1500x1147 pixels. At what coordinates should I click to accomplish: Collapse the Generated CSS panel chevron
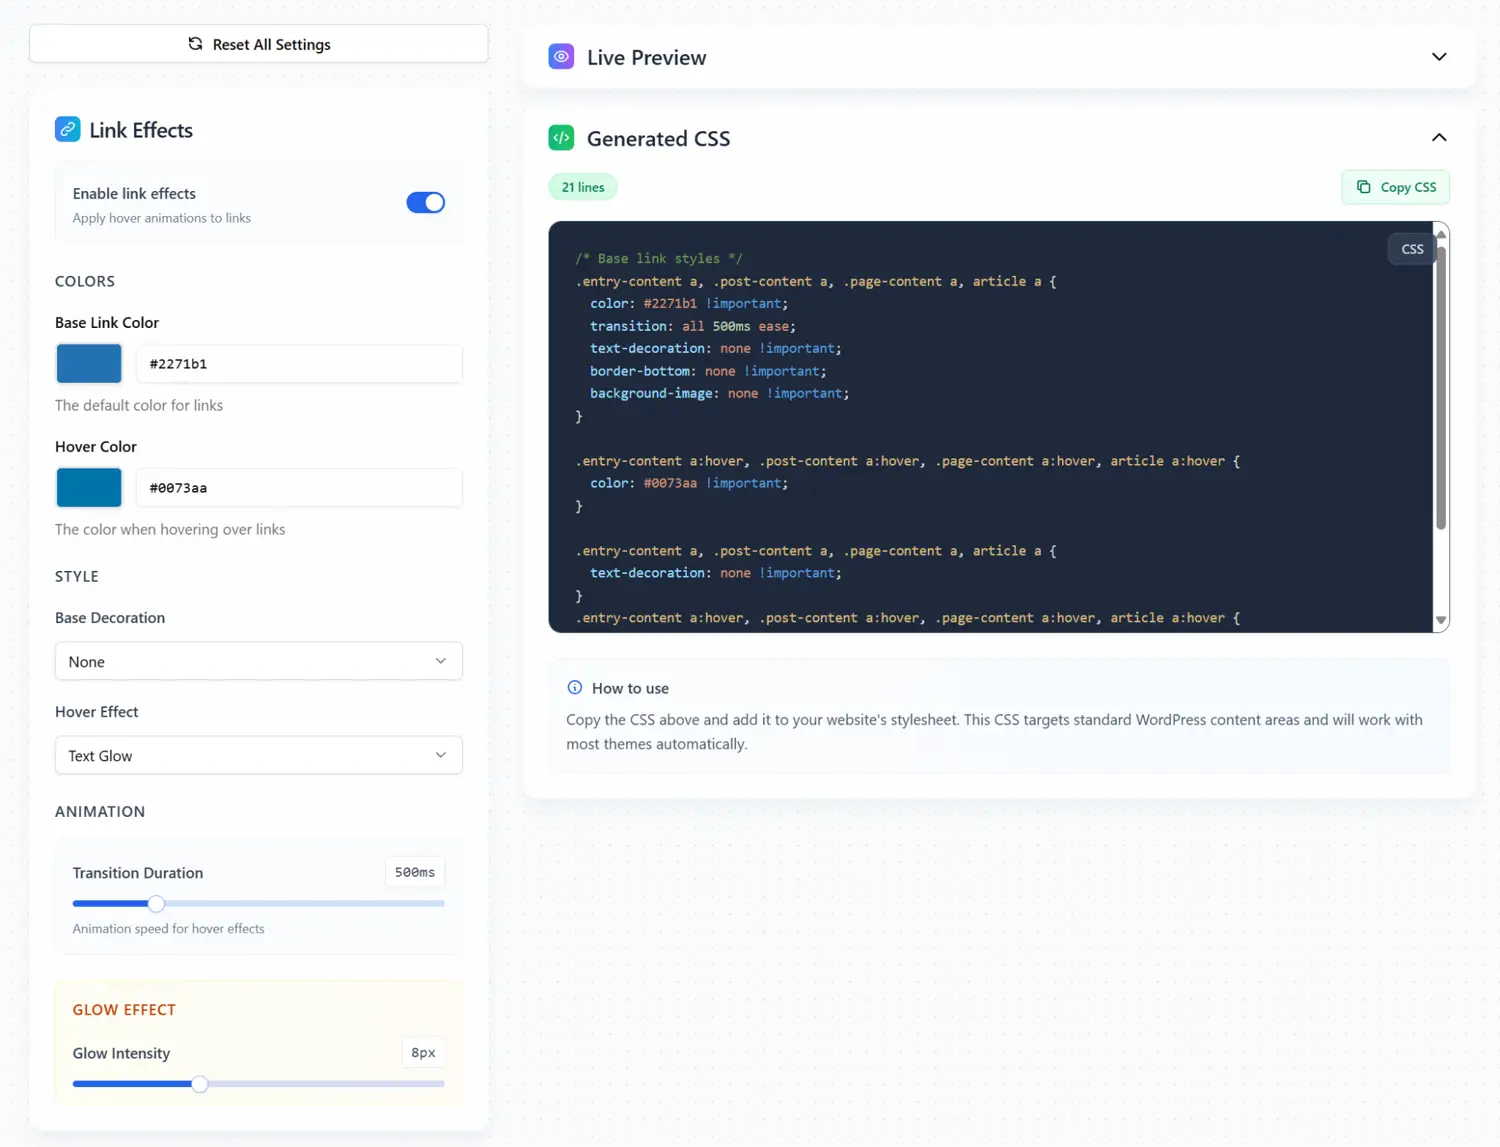pos(1439,138)
